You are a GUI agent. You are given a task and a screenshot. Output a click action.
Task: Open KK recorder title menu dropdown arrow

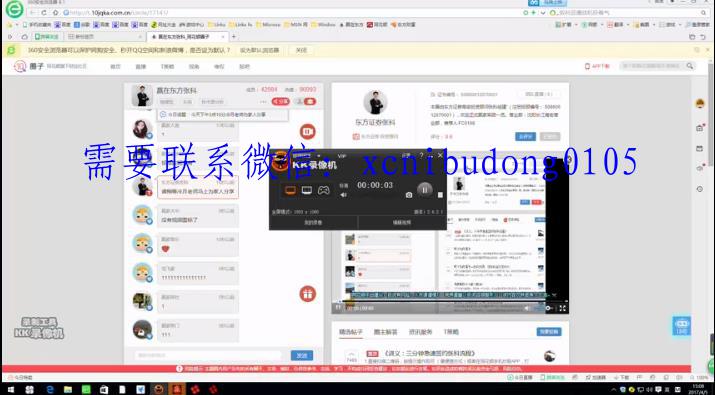[319, 156]
